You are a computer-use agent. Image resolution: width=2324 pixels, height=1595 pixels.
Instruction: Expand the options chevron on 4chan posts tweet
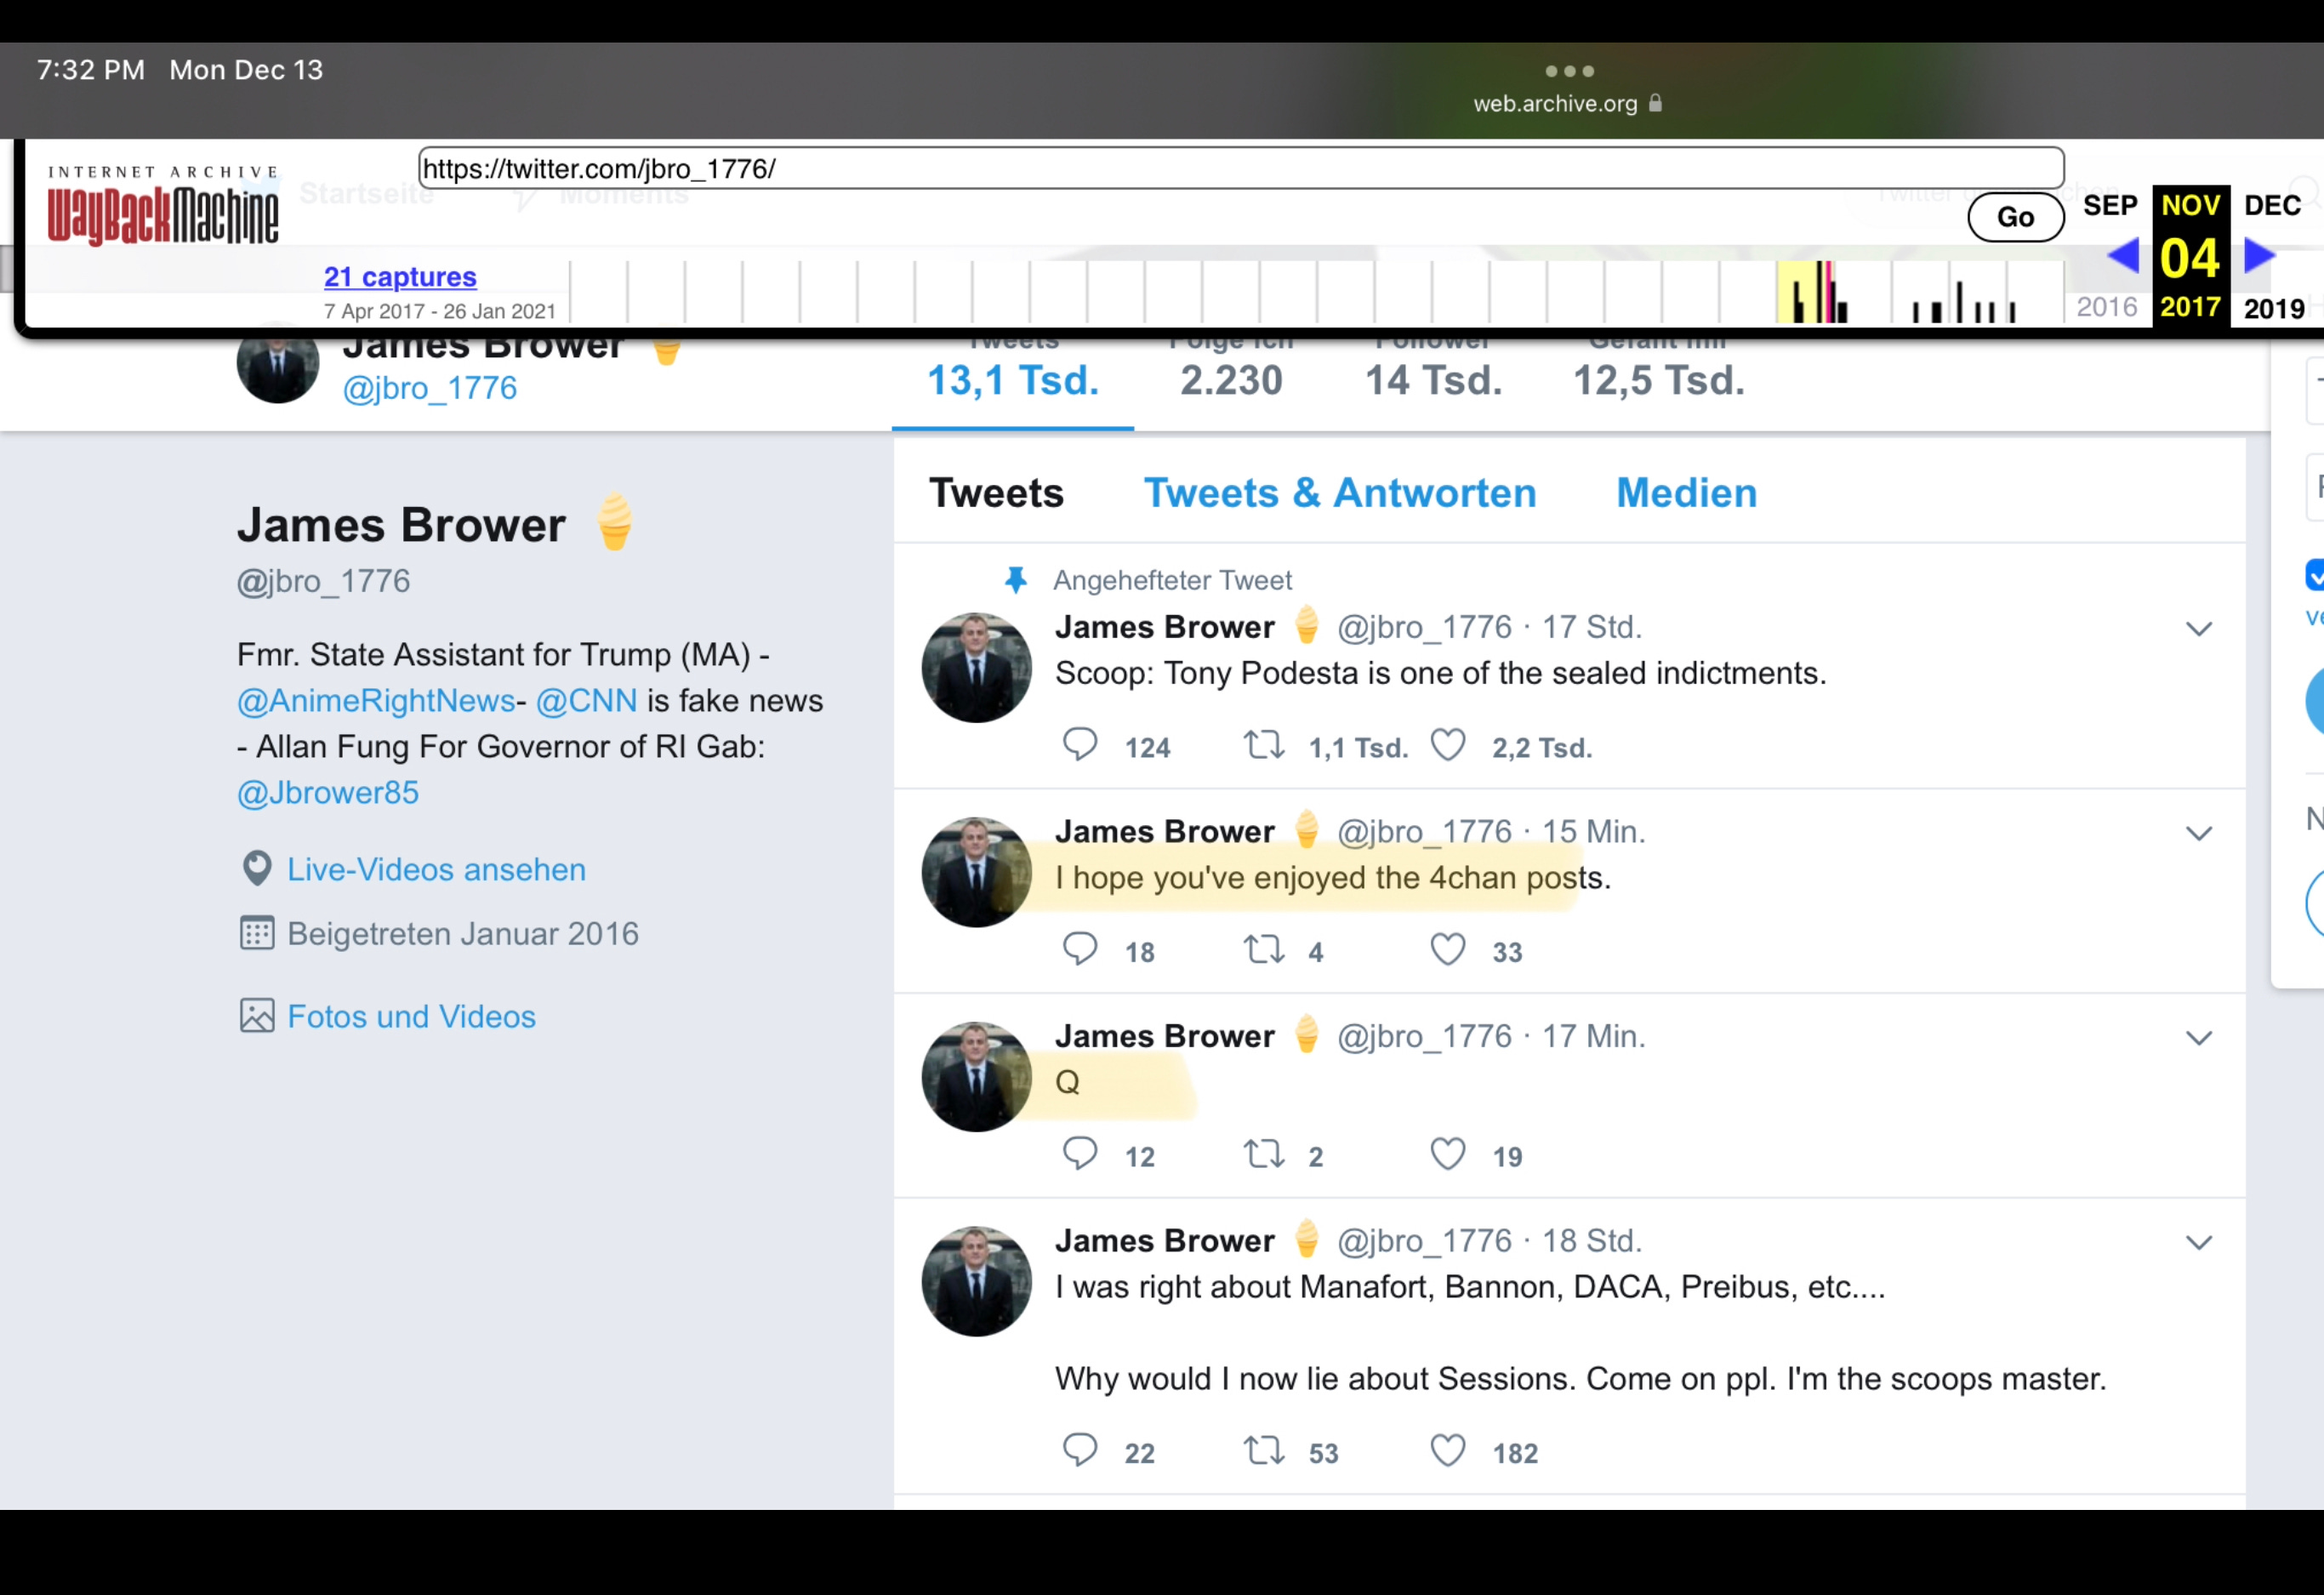pyautogui.click(x=2198, y=834)
